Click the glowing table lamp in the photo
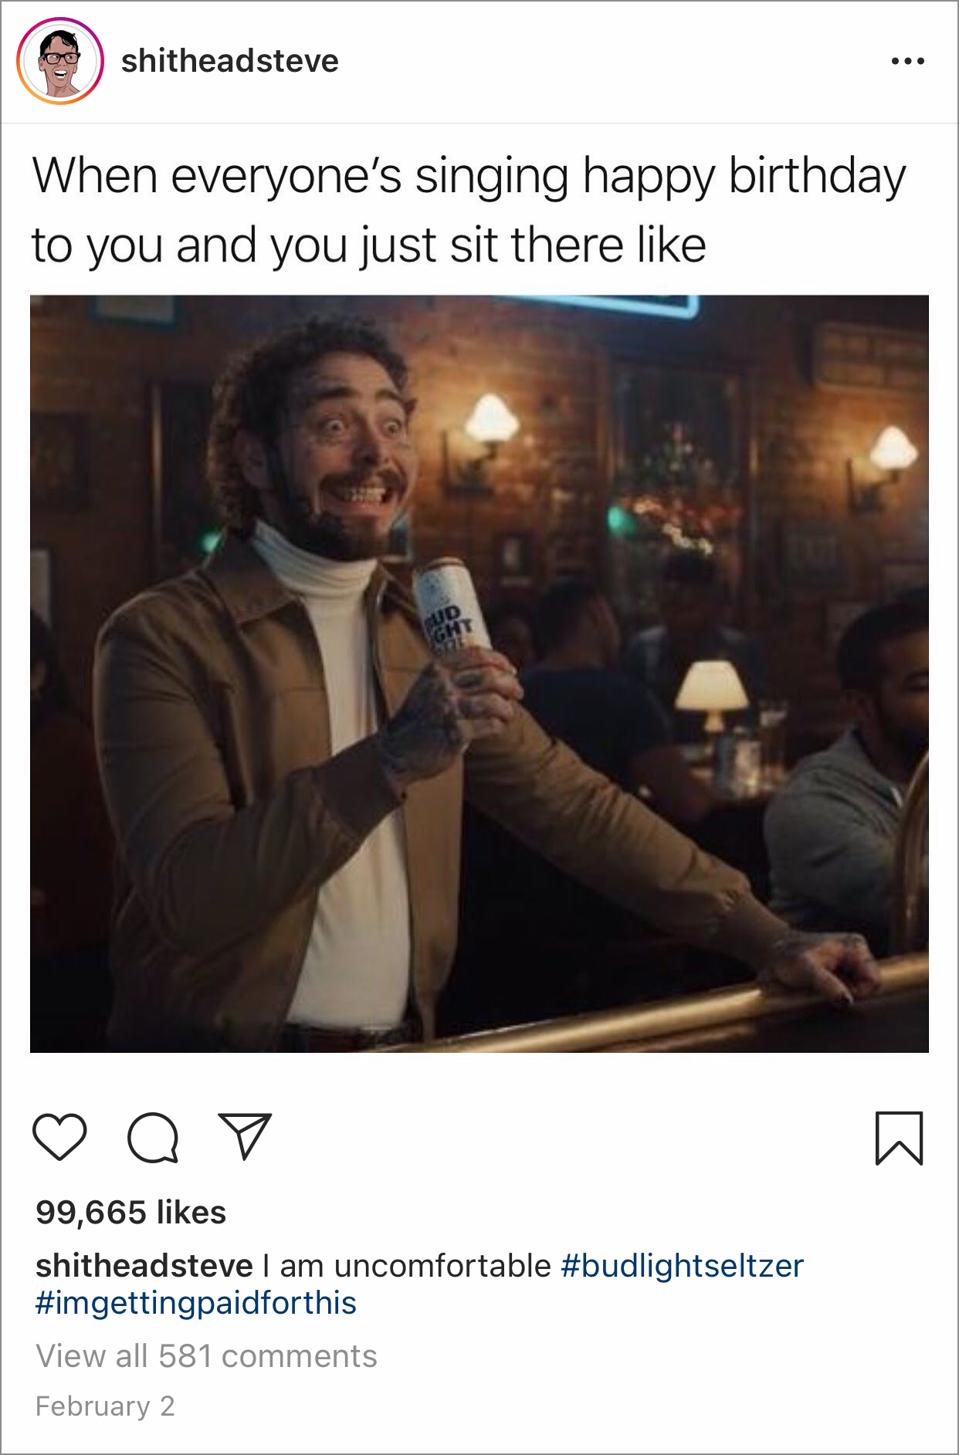 click(x=711, y=691)
